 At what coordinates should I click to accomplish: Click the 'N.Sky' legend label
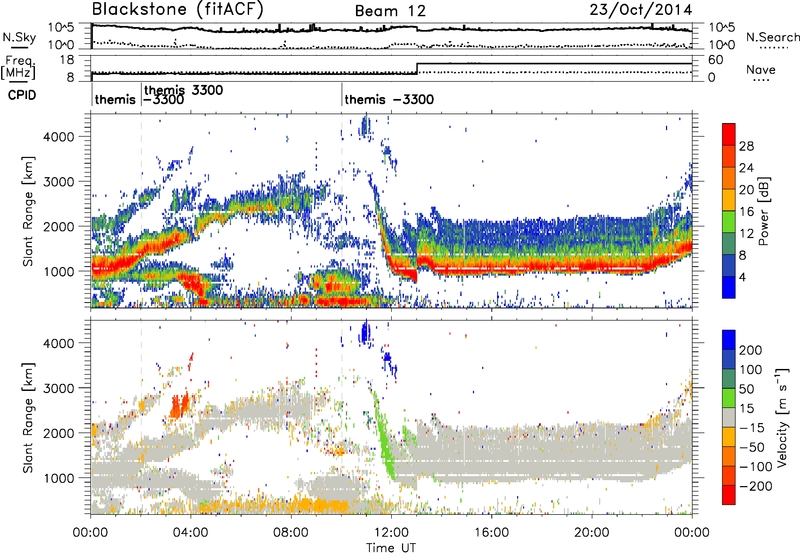click(19, 37)
